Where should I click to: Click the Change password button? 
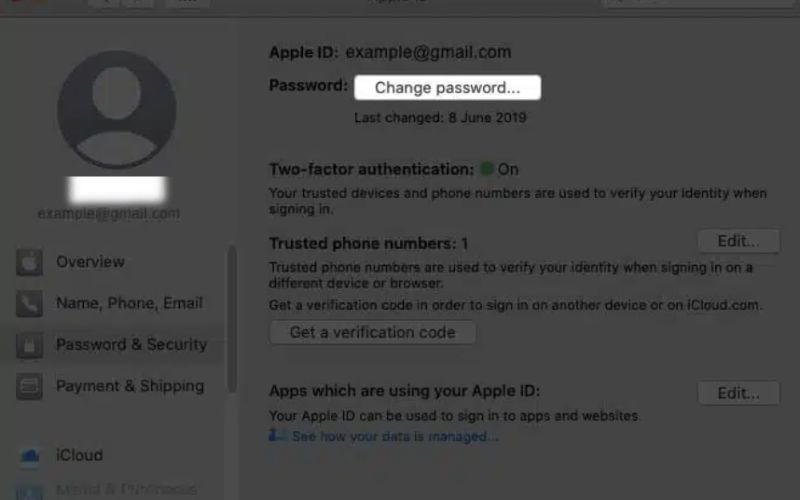coord(447,88)
